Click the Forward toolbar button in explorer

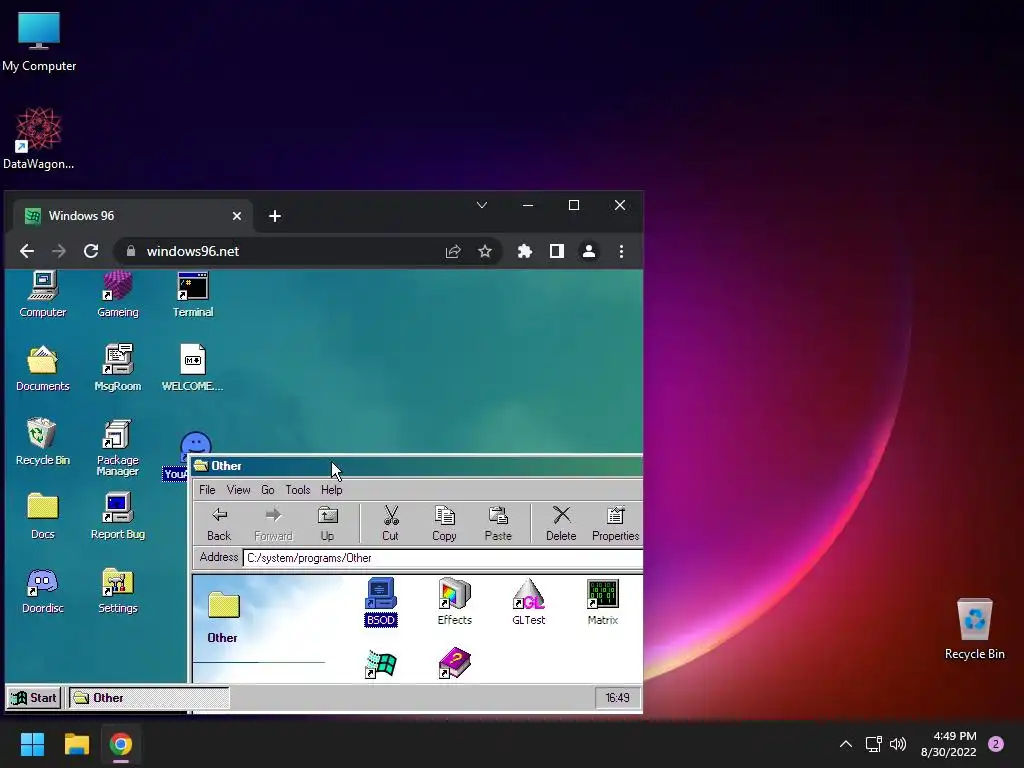(273, 524)
